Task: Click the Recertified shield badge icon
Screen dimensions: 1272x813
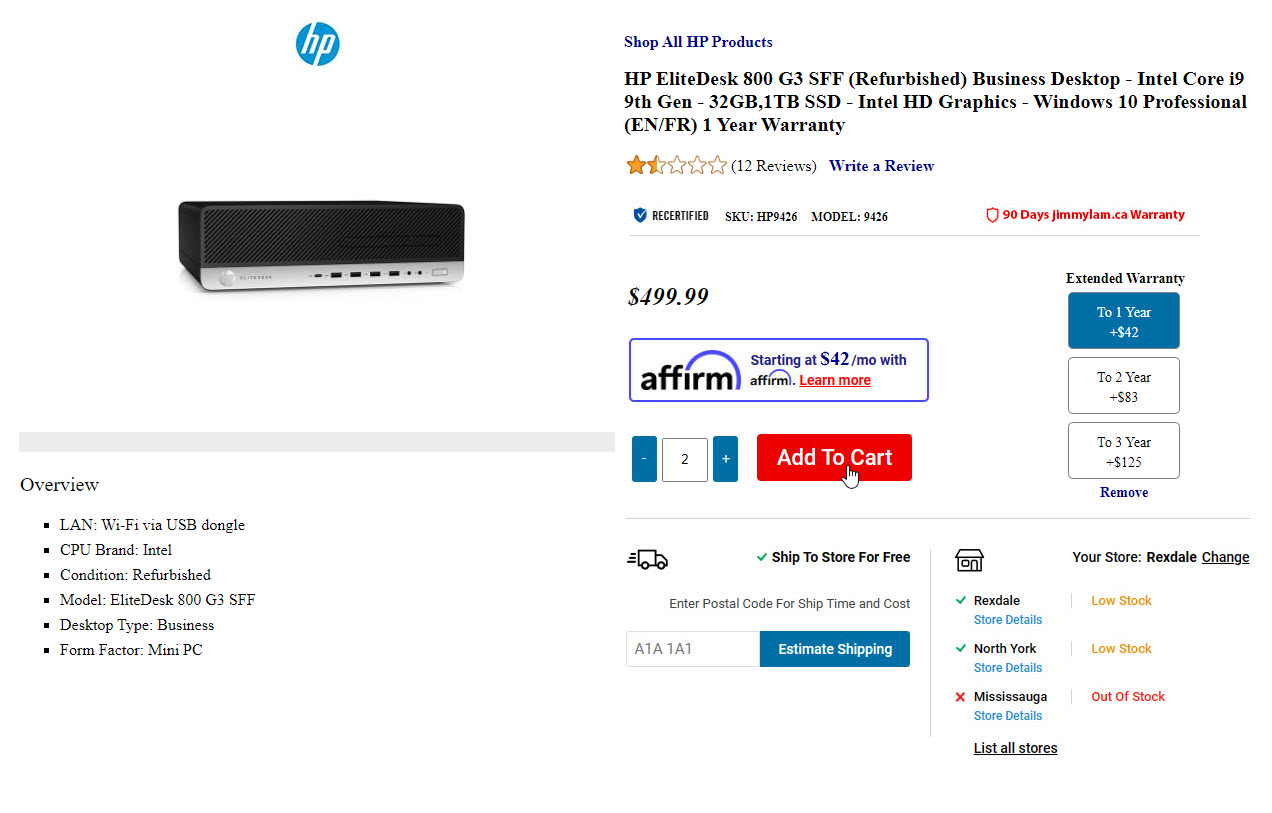Action: [640, 215]
